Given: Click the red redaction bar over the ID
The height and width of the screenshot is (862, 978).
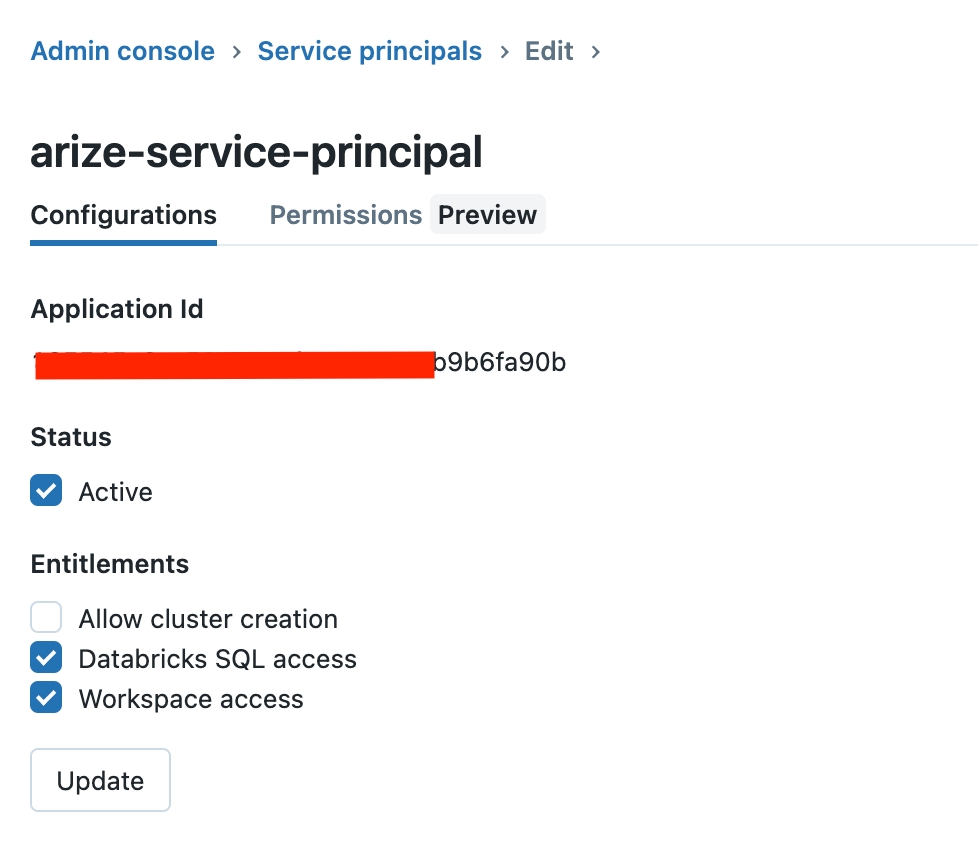Looking at the screenshot, I should pyautogui.click(x=234, y=364).
